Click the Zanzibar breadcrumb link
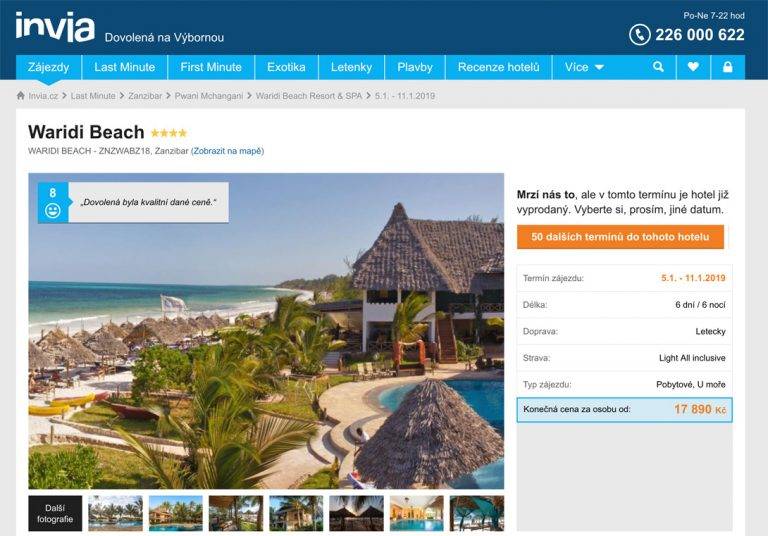Viewport: 768px width, 536px height. click(x=145, y=96)
